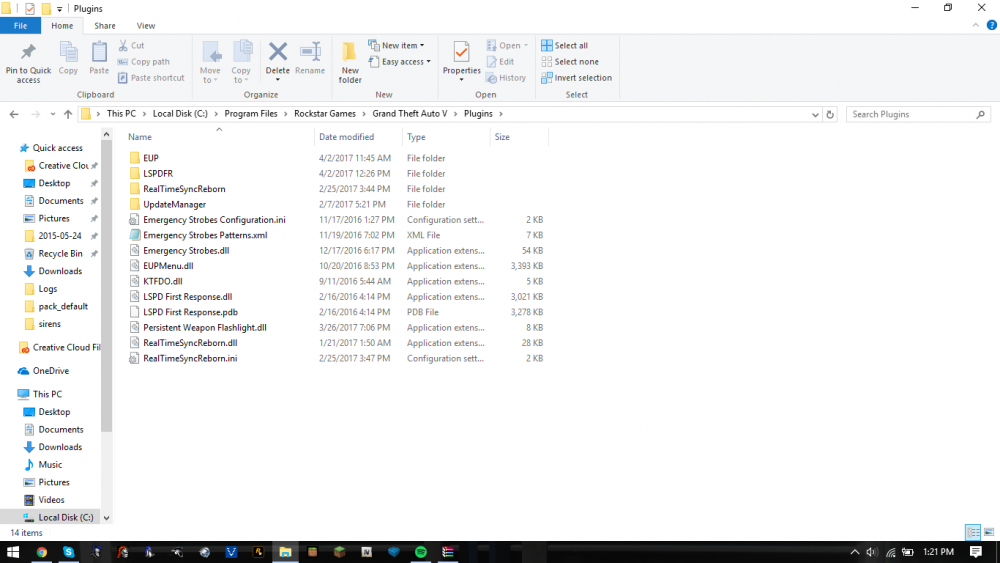Open the Delete button dropdown arrow
1000x563 pixels.
pyautogui.click(x=277, y=80)
